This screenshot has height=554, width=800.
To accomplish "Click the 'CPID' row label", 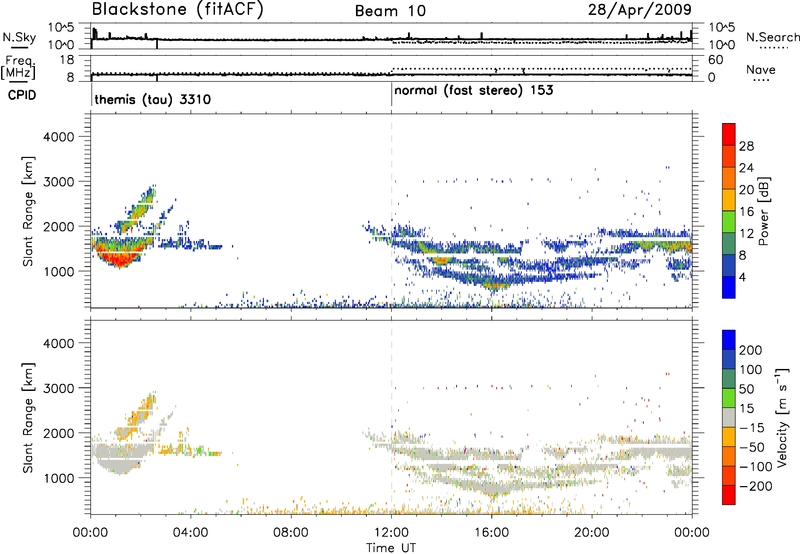I will point(22,95).
